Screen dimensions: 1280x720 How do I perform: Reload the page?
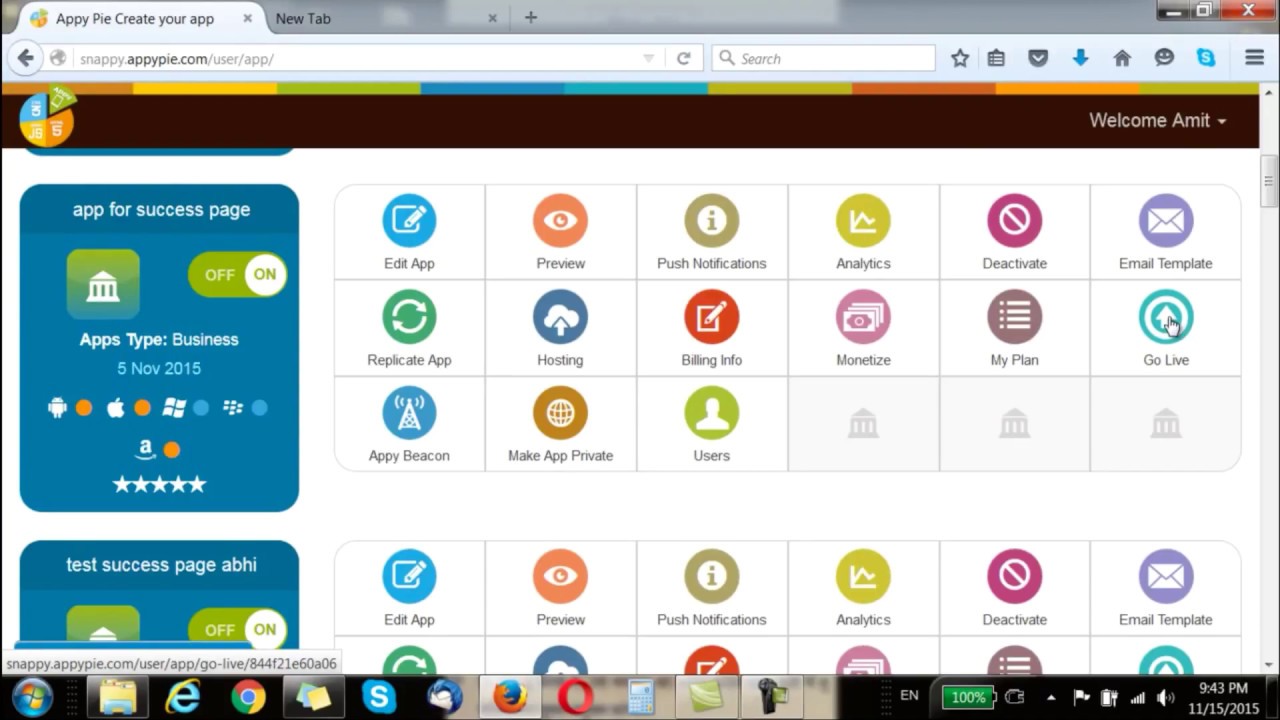coord(684,59)
